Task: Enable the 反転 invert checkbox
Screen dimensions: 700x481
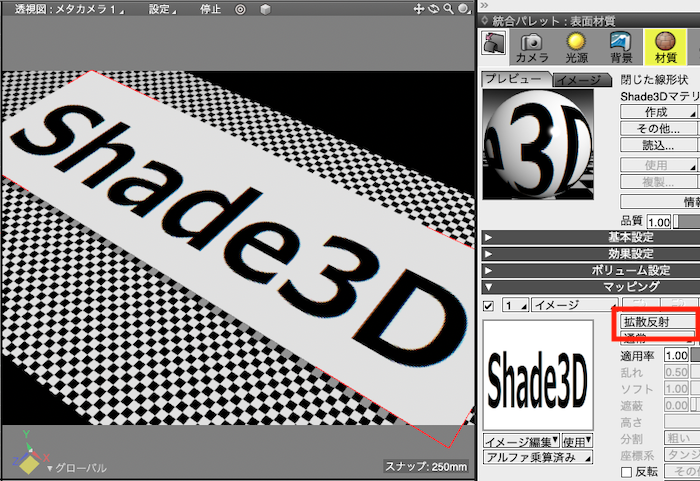Action: coord(627,472)
